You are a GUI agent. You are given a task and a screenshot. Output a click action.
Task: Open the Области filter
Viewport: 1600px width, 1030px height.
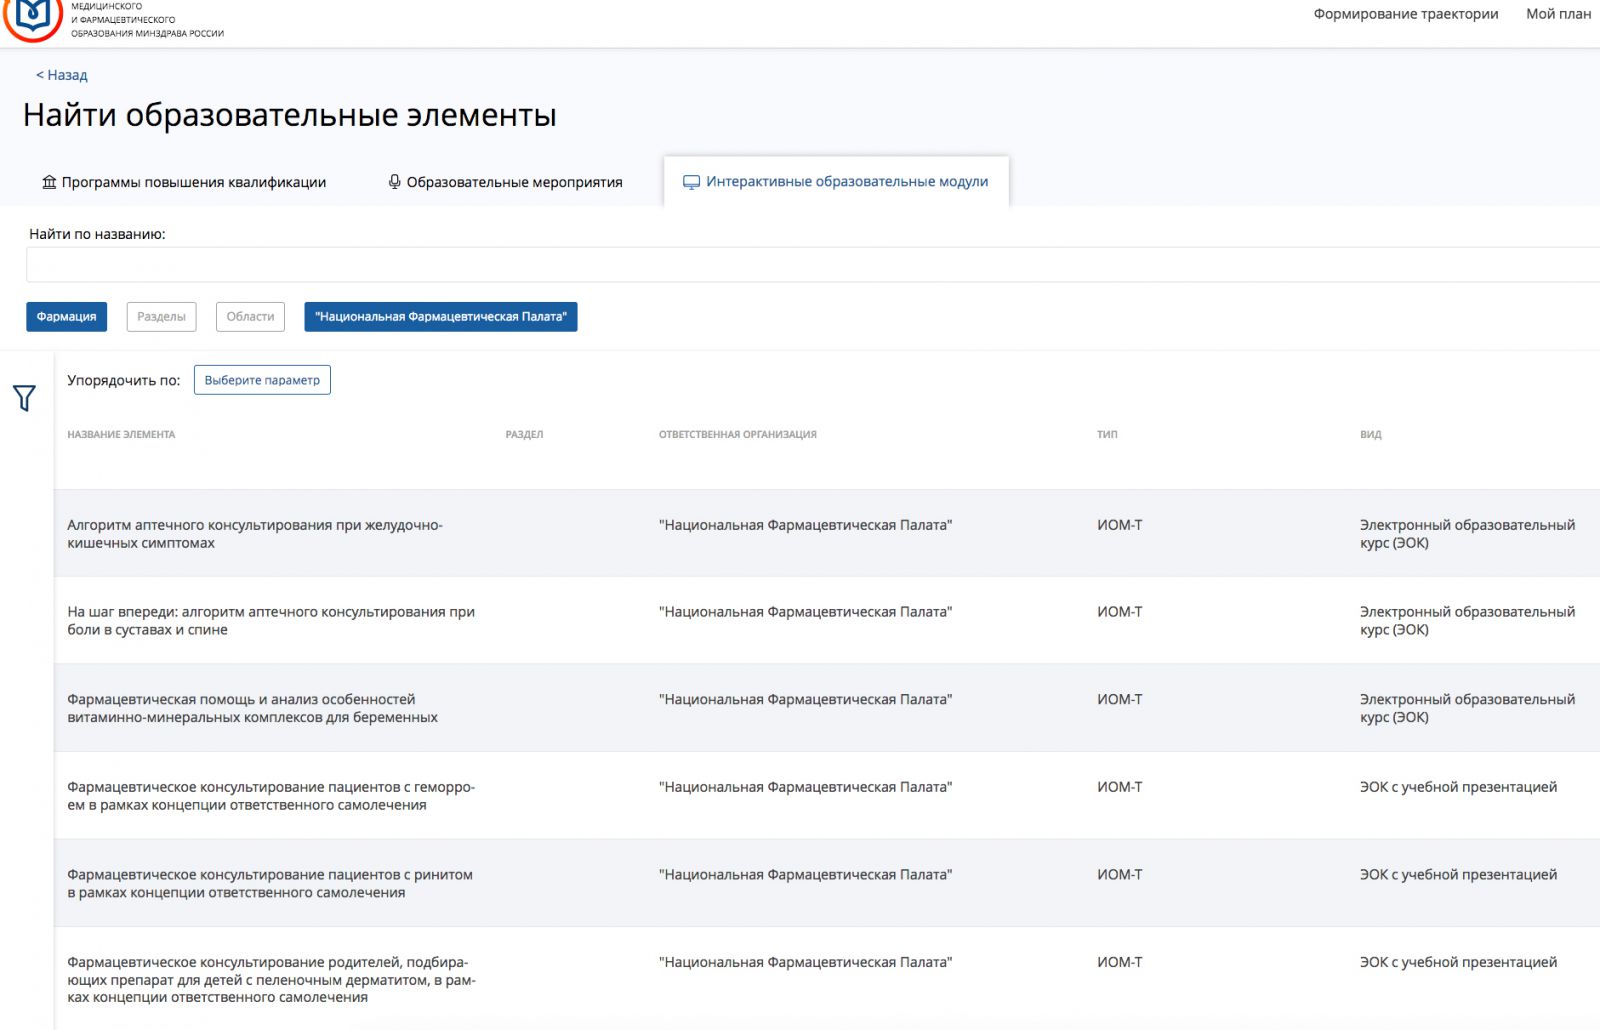pyautogui.click(x=250, y=317)
